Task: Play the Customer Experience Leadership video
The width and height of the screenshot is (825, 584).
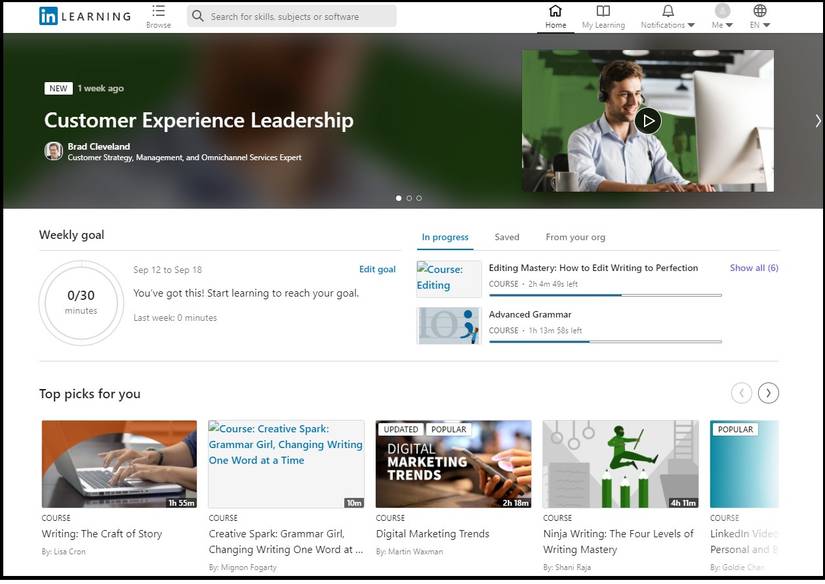Action: click(648, 121)
